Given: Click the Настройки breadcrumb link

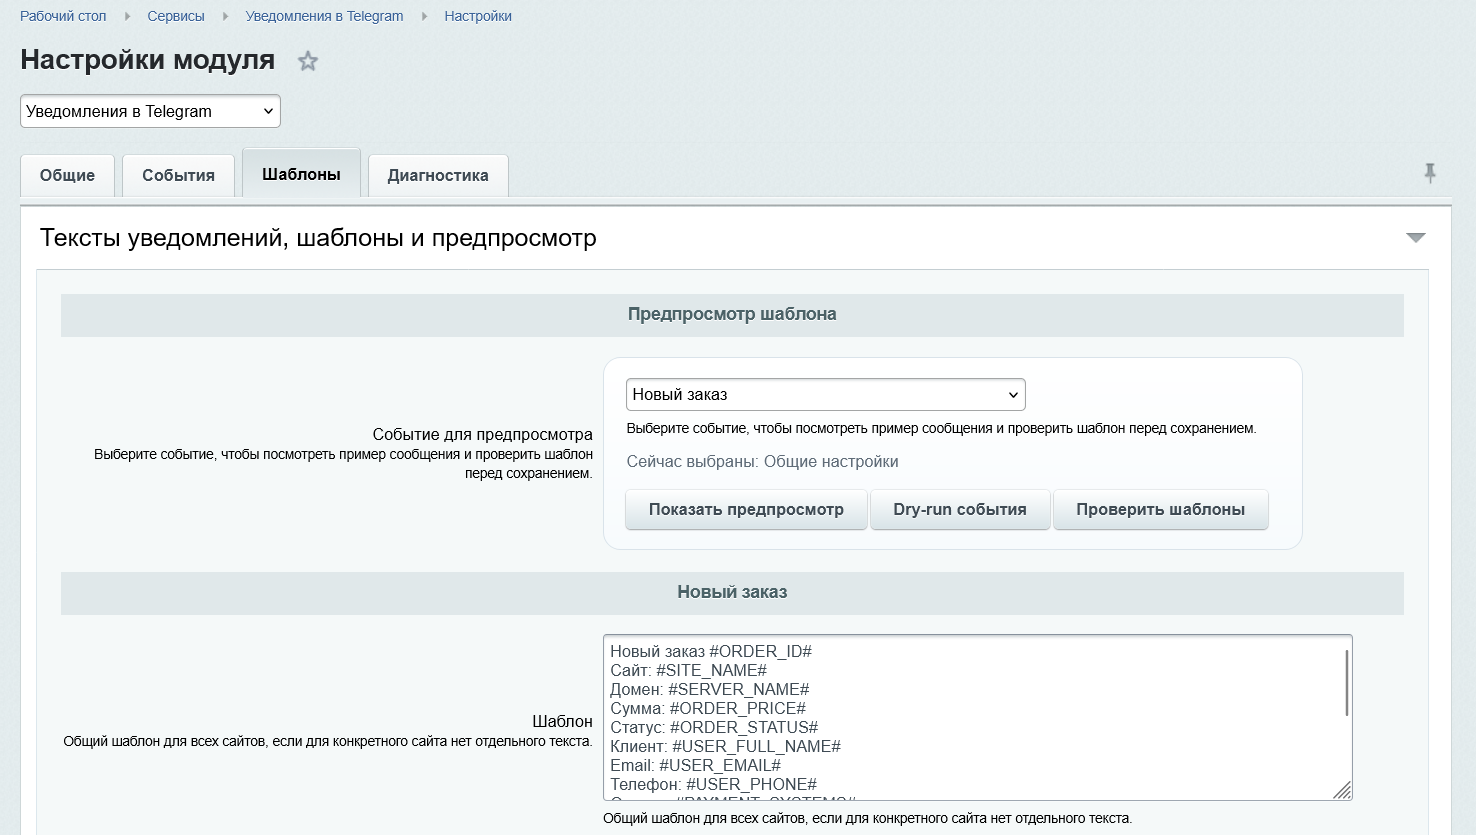Looking at the screenshot, I should tap(478, 16).
